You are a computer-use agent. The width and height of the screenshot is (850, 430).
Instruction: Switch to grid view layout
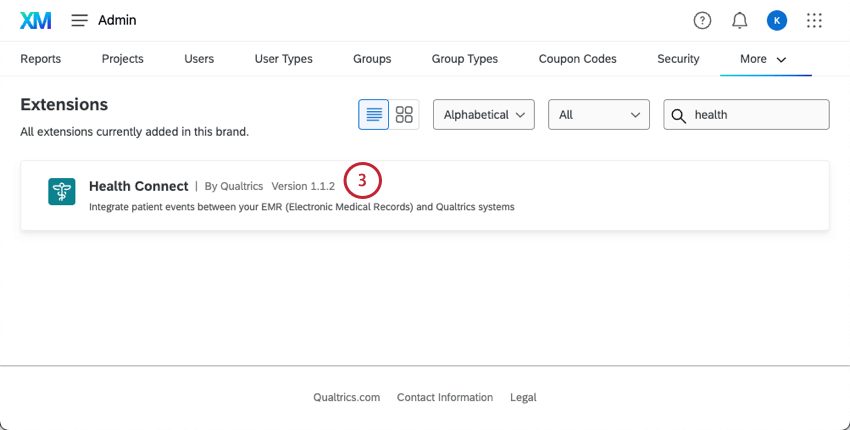tap(404, 115)
